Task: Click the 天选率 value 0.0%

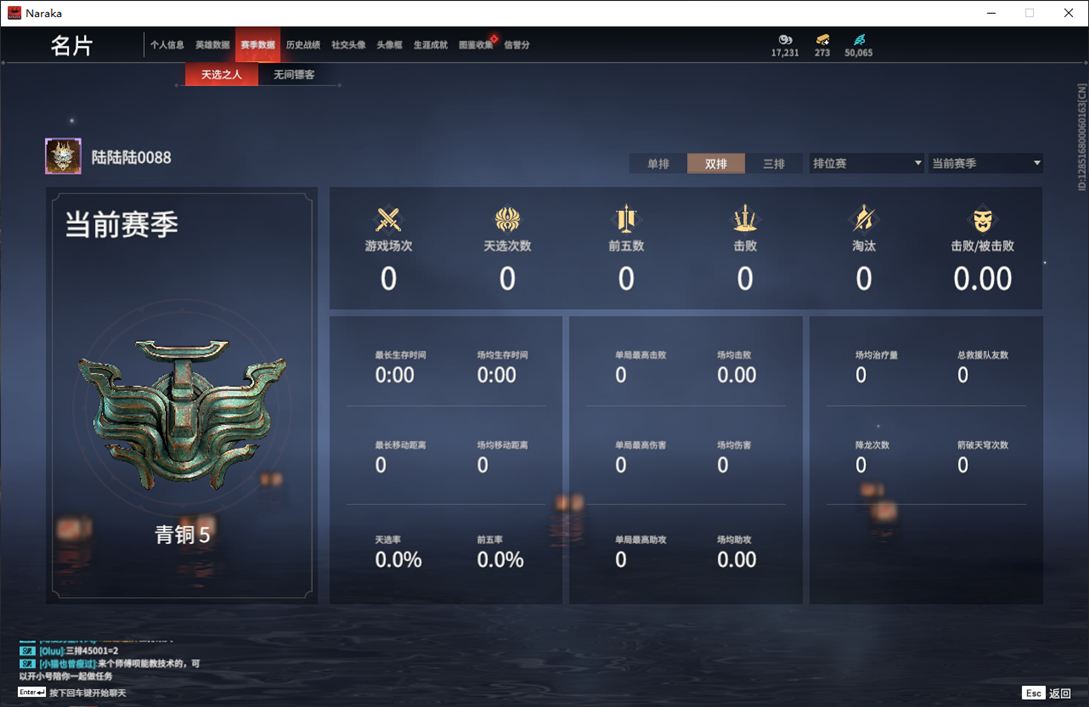Action: point(398,560)
